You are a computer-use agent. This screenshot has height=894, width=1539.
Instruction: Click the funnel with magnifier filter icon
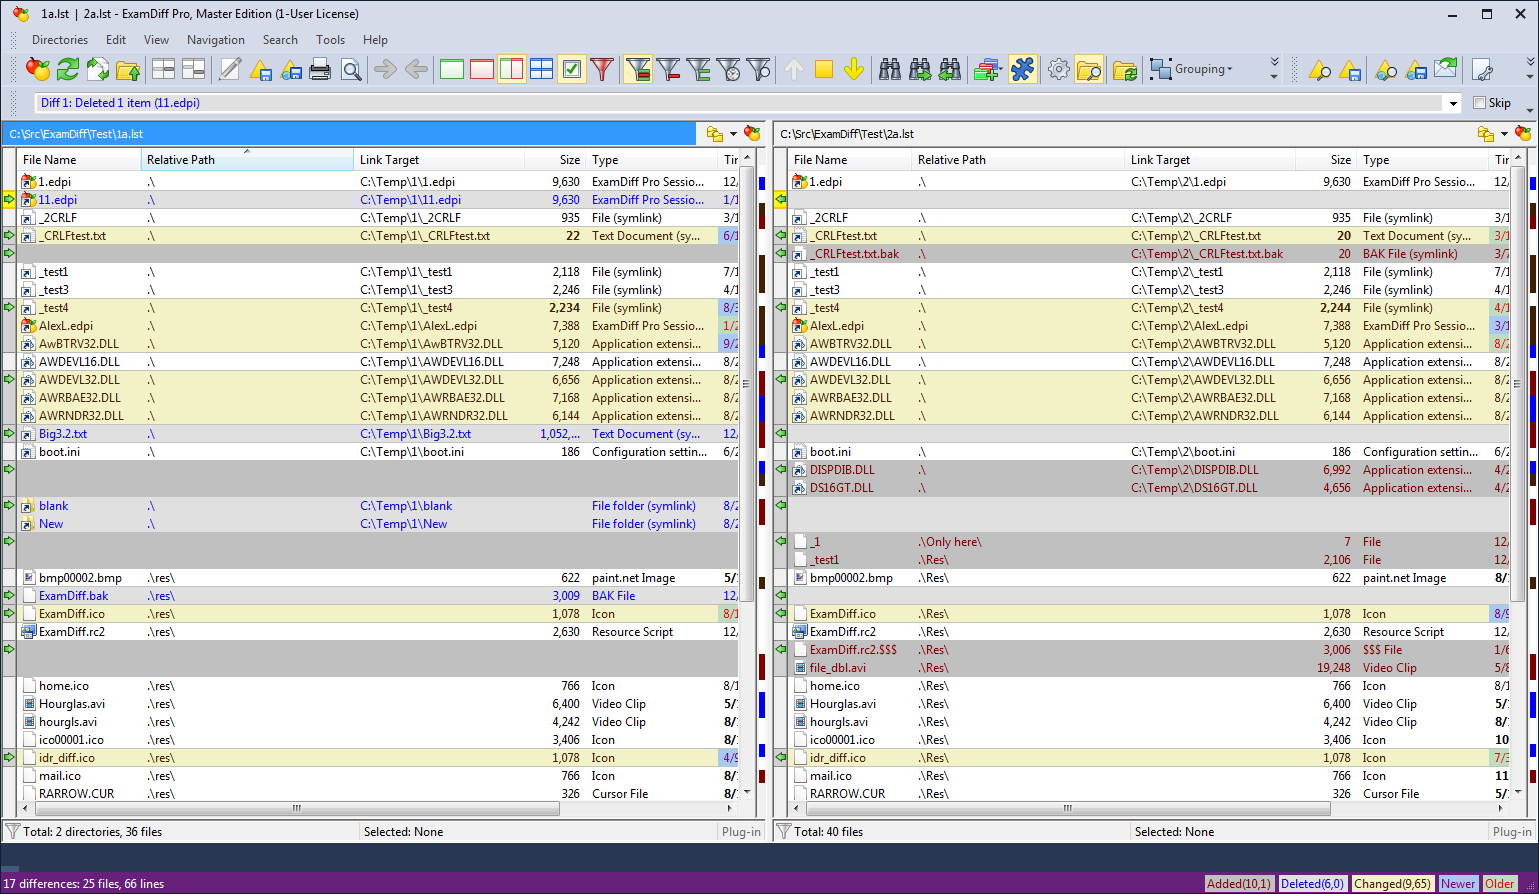pos(759,69)
